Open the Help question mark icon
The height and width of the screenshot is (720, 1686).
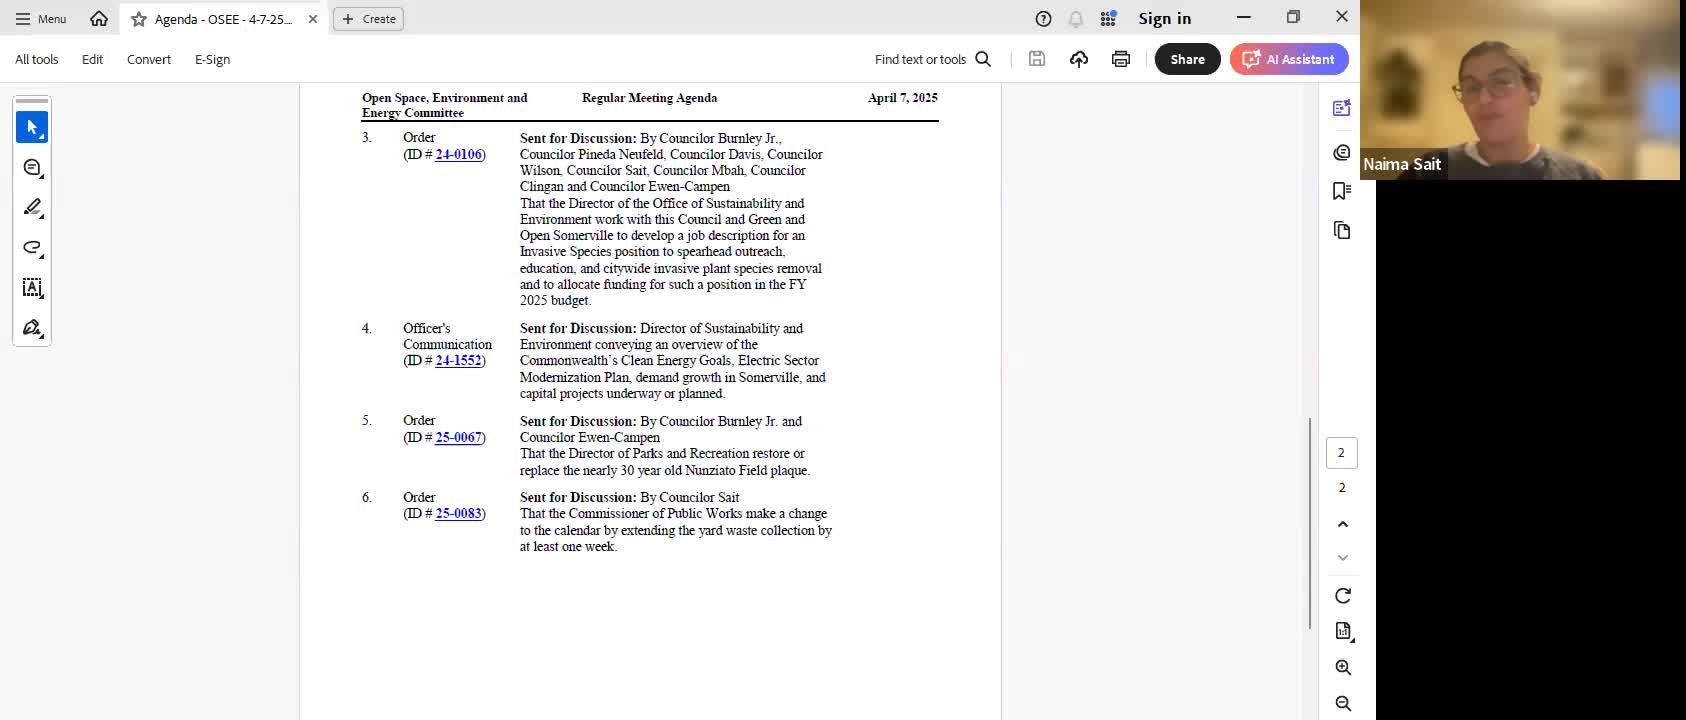tap(1043, 19)
